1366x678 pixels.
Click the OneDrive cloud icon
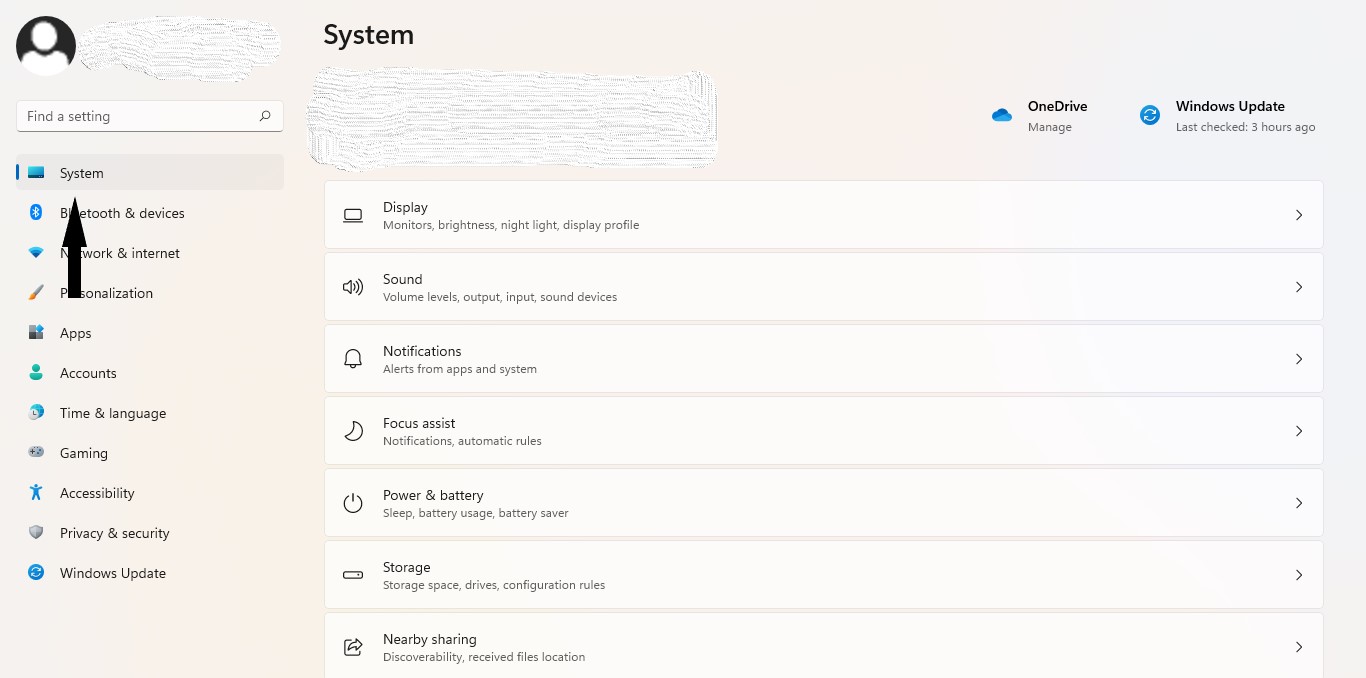click(1002, 115)
